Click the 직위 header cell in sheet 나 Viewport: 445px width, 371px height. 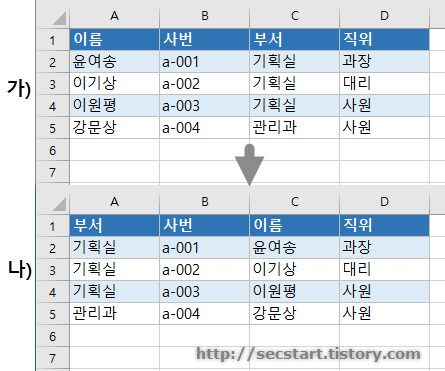tap(384, 225)
